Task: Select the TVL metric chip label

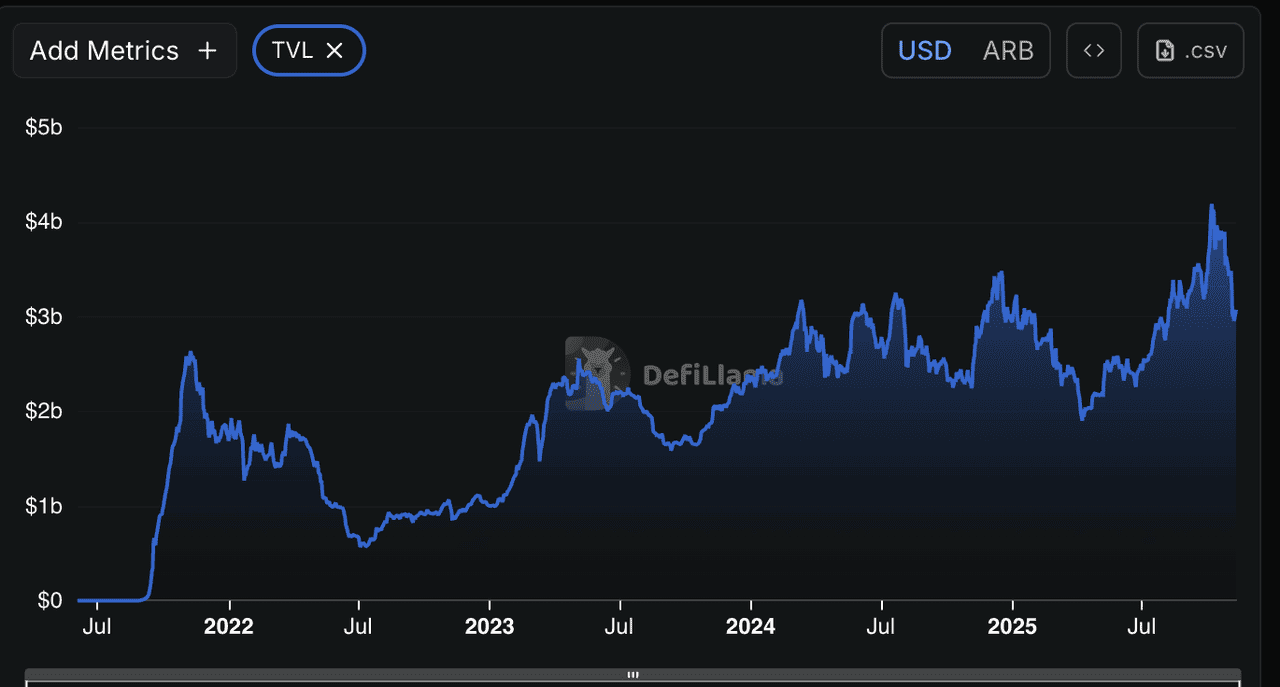Action: tap(293, 51)
